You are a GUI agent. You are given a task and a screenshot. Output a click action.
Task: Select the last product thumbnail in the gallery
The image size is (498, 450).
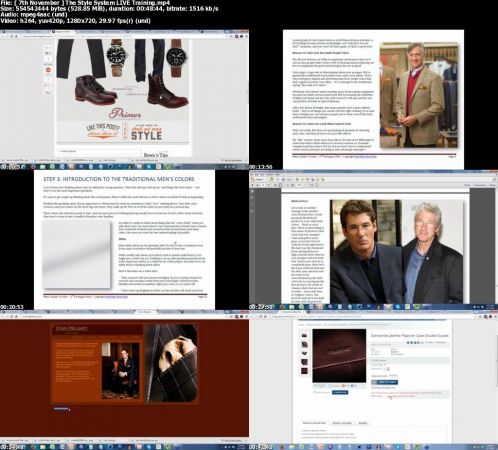click(304, 371)
